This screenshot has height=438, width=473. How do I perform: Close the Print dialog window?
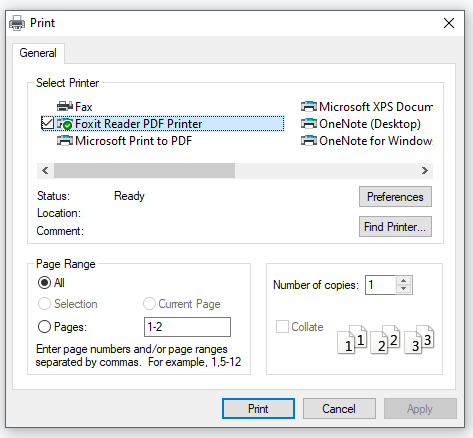tap(449, 23)
